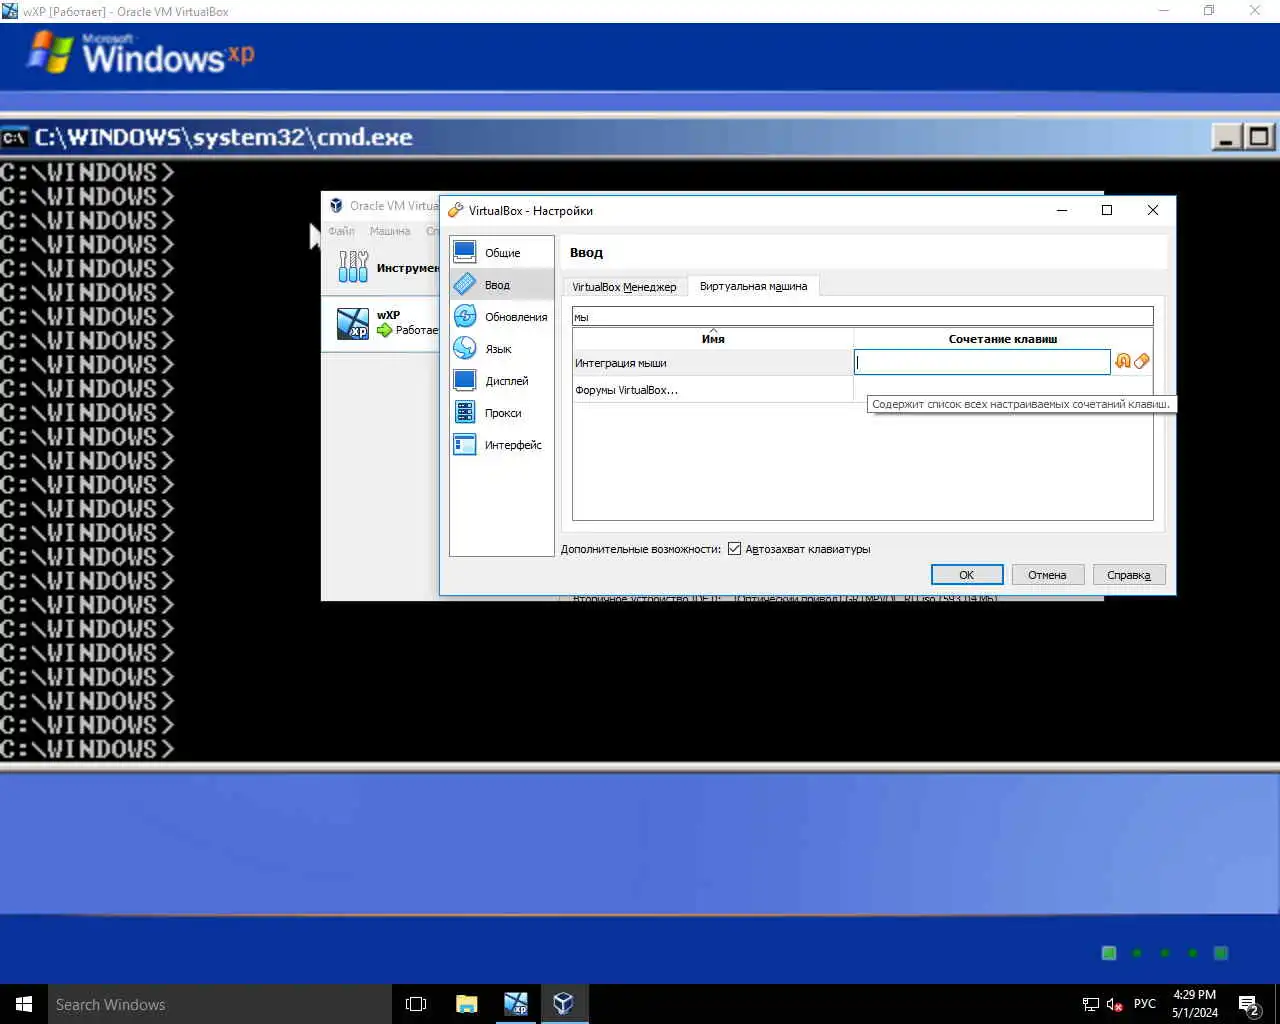This screenshot has width=1280, height=1024.
Task: Open help with the Справка button
Action: click(1129, 575)
